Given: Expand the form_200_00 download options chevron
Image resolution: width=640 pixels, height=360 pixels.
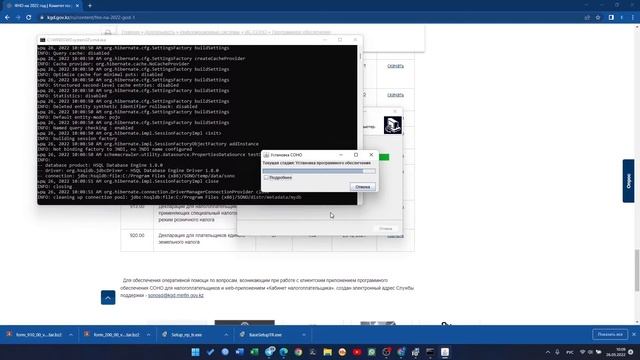Looking at the screenshot, I should click(x=149, y=335).
